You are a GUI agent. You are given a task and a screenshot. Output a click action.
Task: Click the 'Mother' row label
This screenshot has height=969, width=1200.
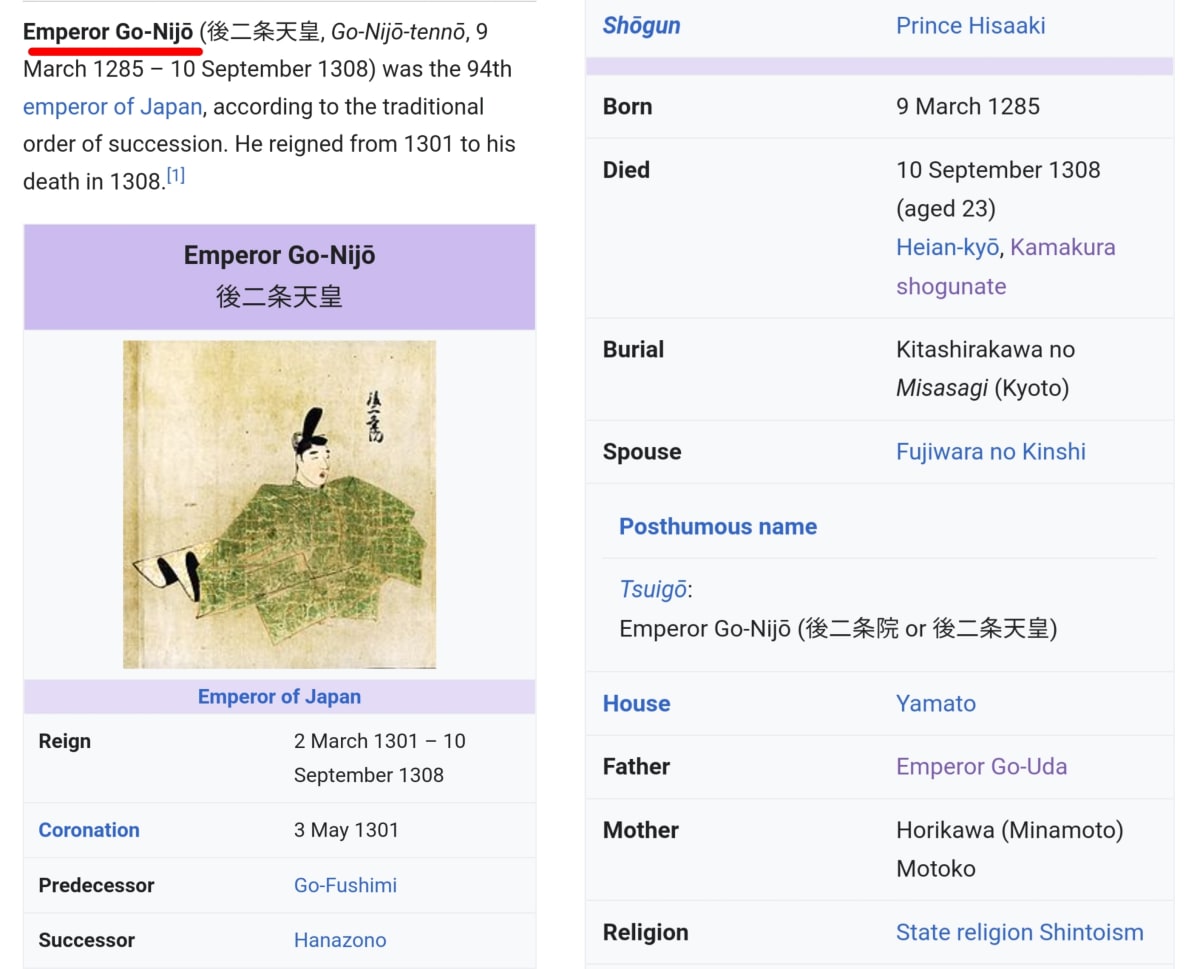coord(640,830)
